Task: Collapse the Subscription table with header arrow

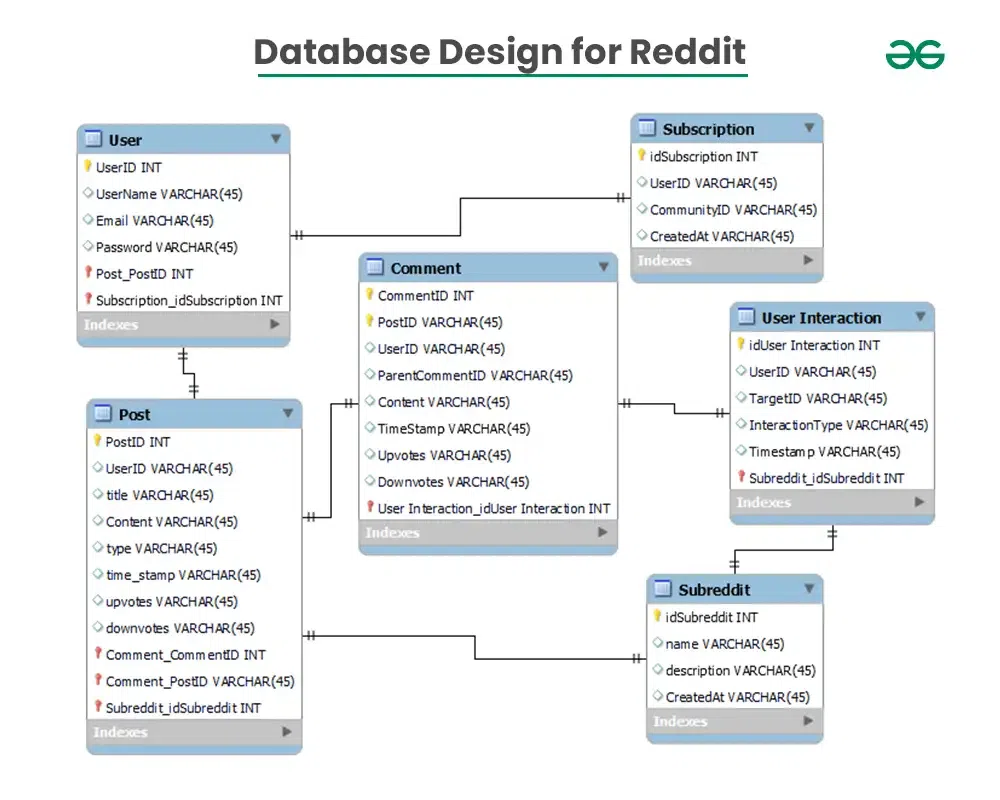Action: [x=809, y=128]
